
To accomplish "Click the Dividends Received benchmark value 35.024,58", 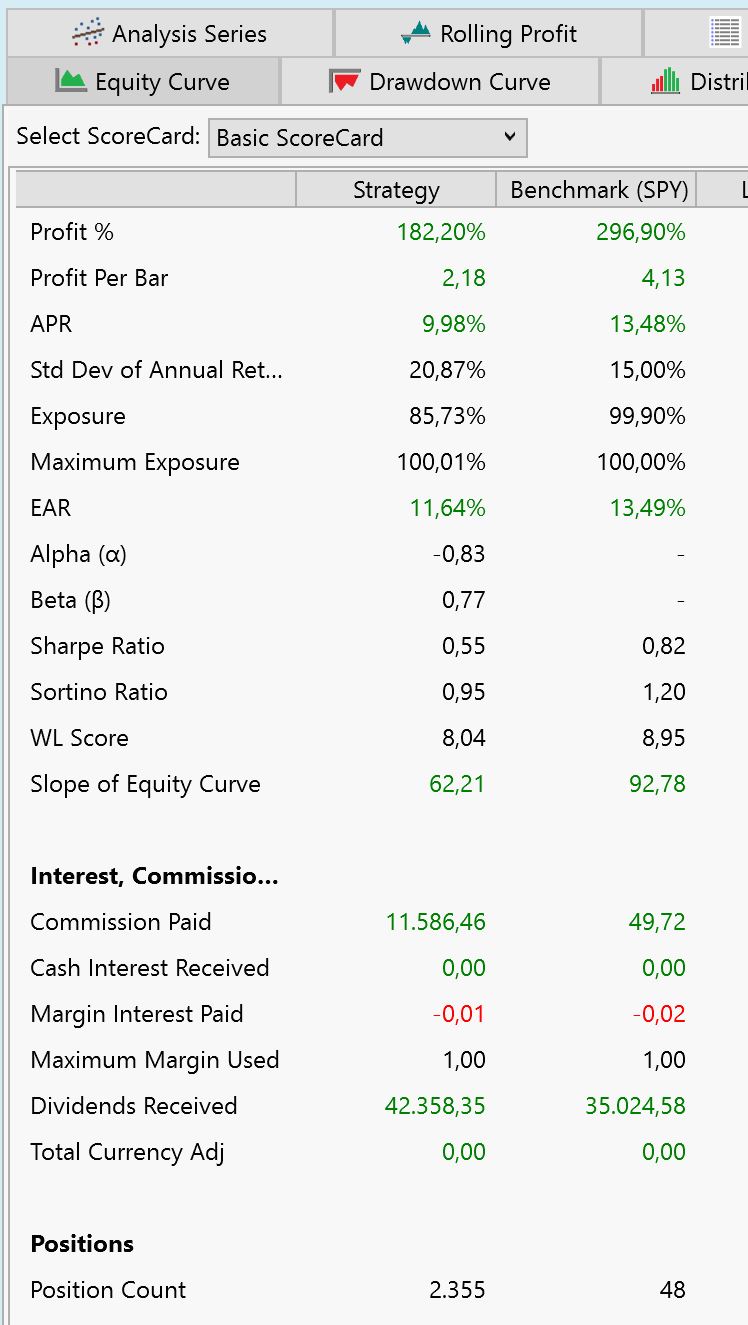I will [x=635, y=1106].
